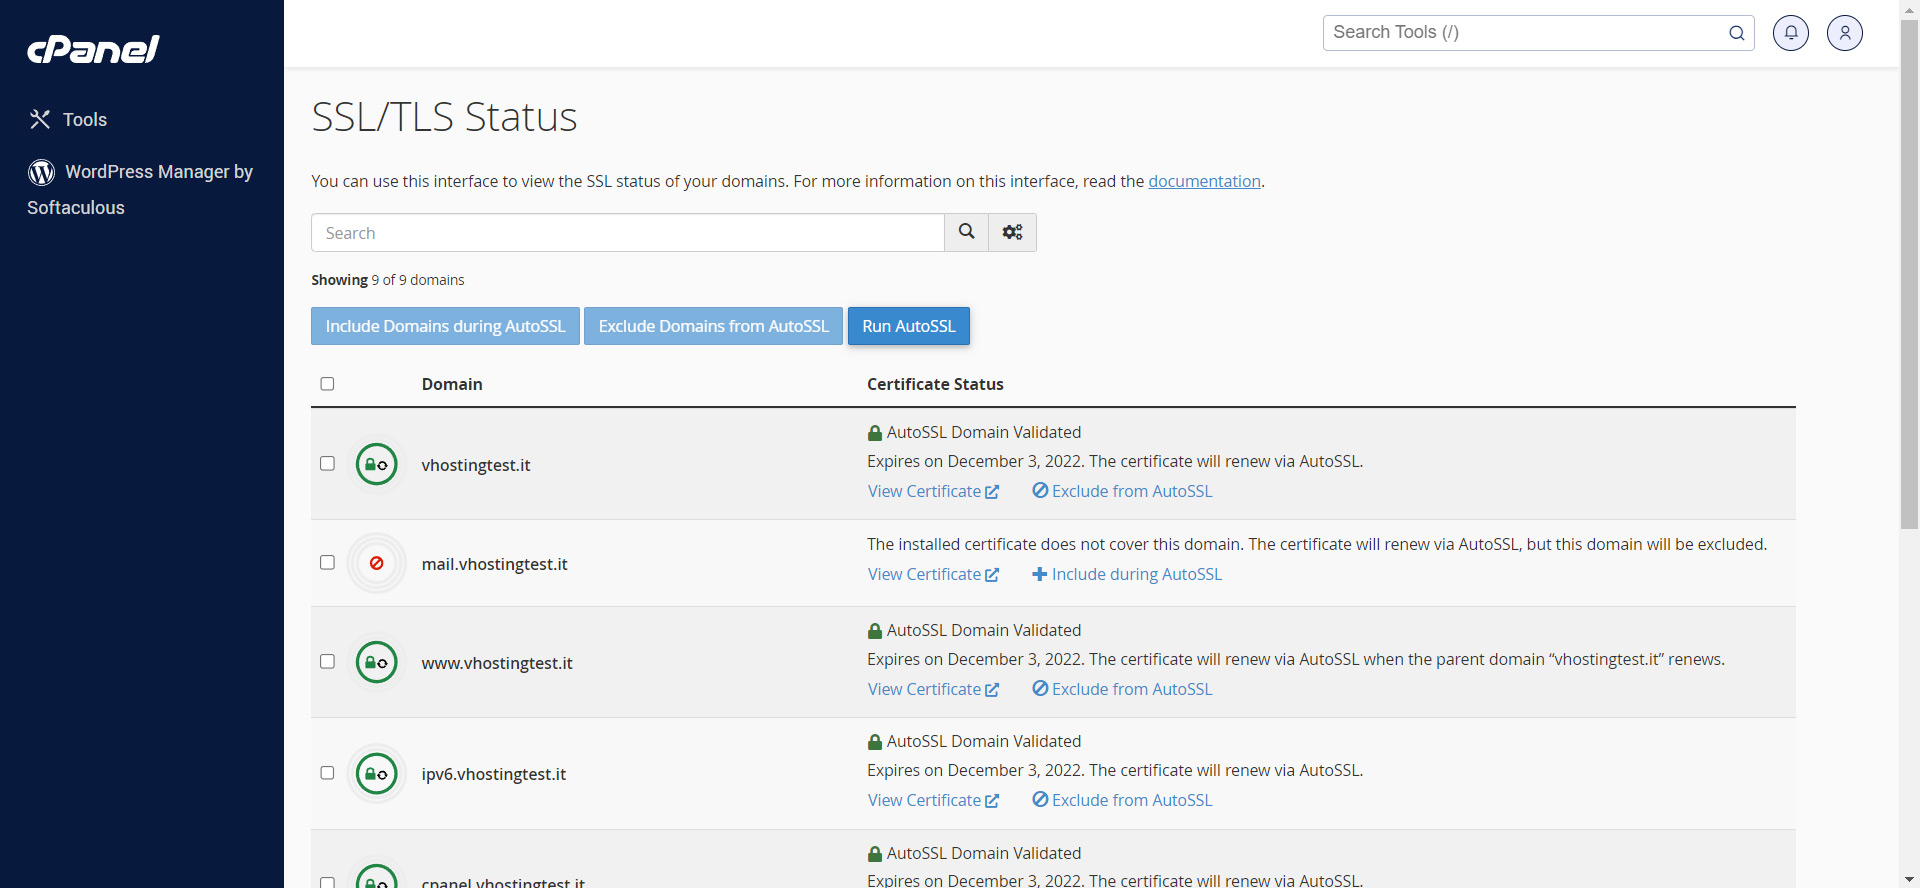The height and width of the screenshot is (888, 1920).
Task: Click AutoSSL Domain Validated lock for www.vhostingtest.it
Action: click(875, 631)
